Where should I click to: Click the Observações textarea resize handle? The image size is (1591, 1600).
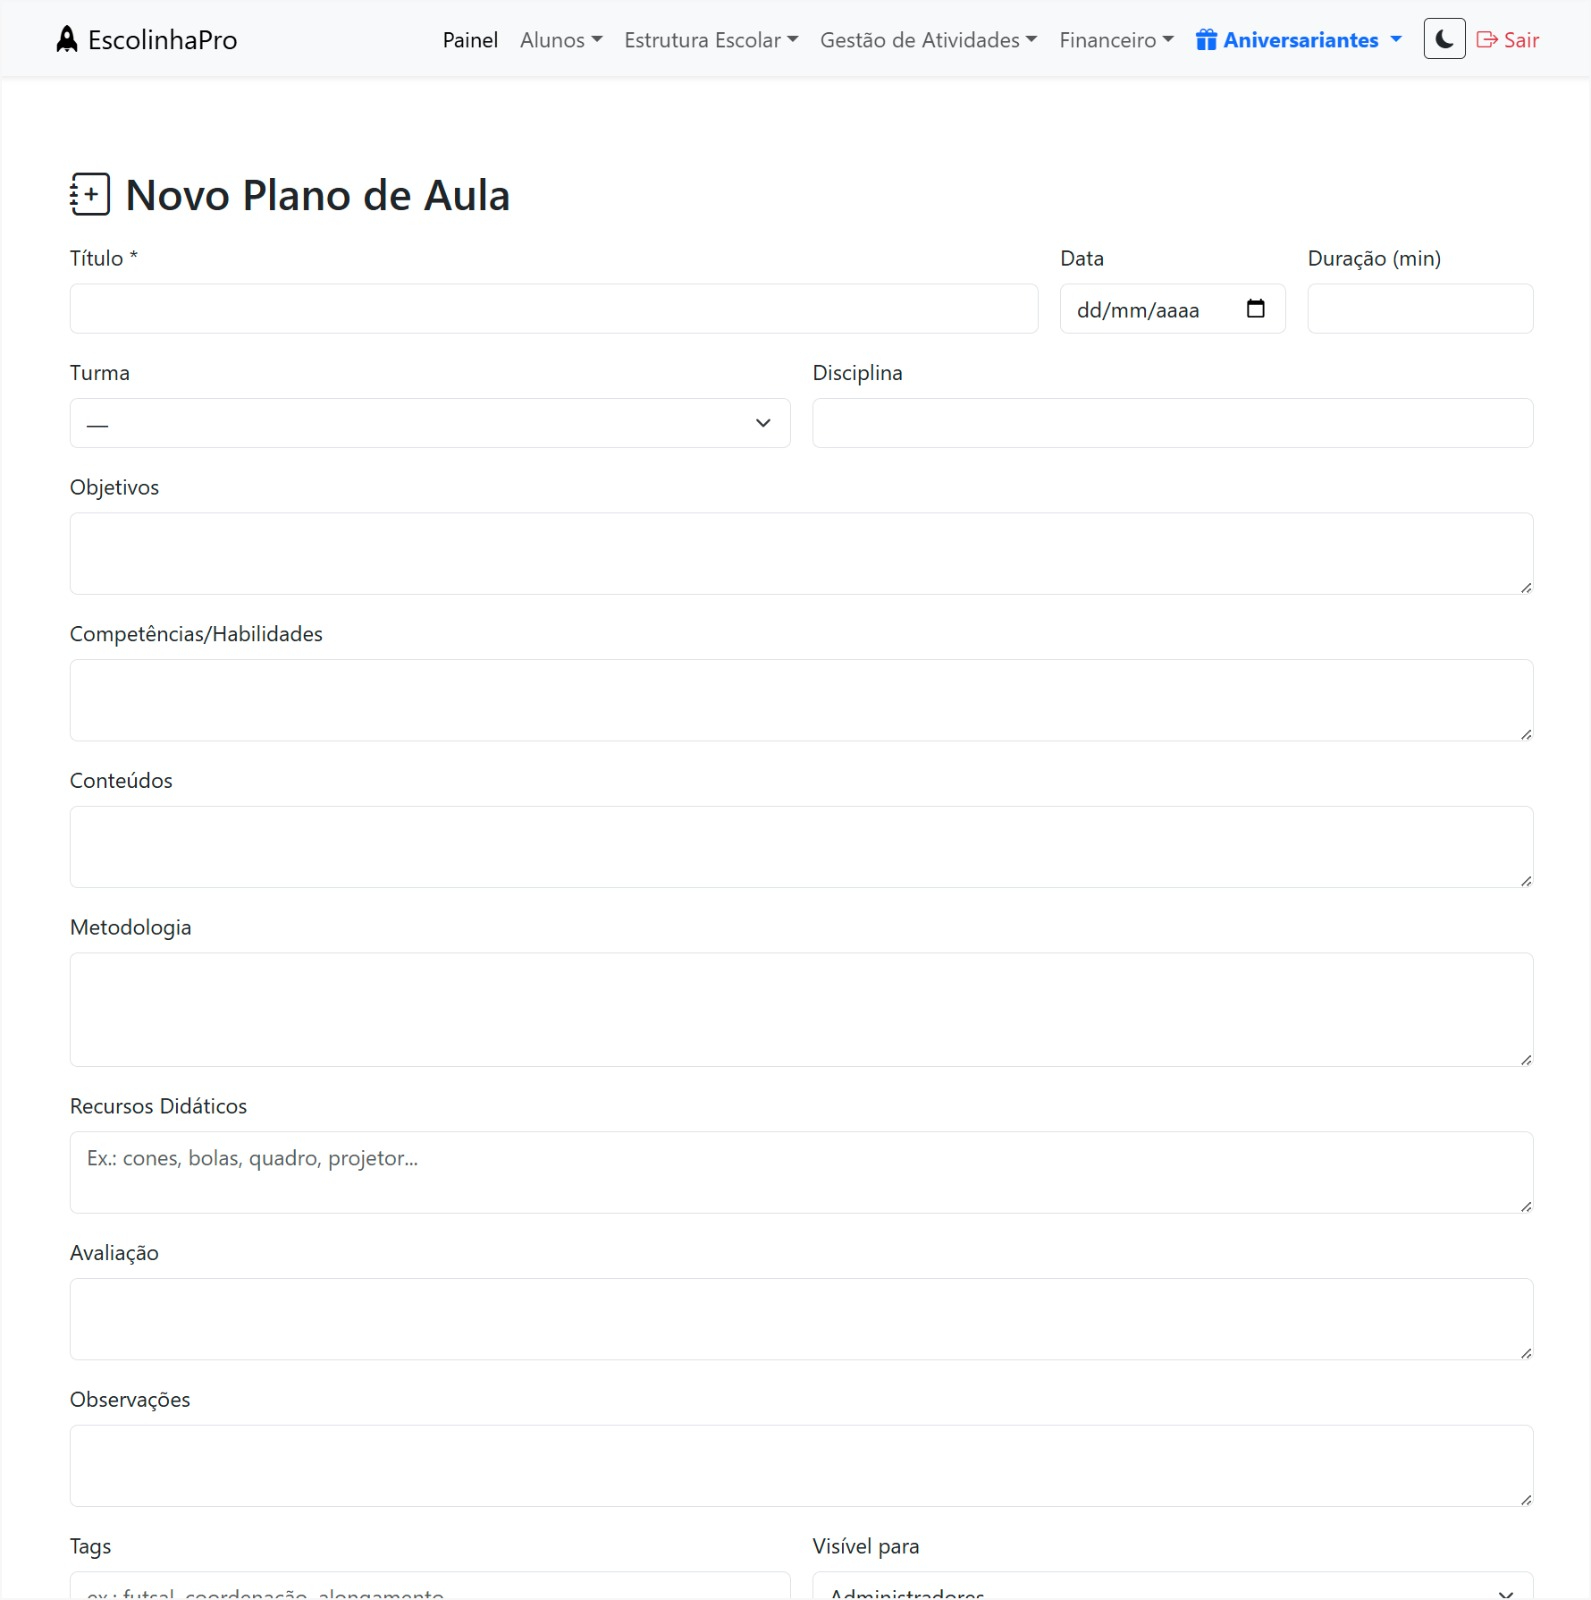pos(1526,1500)
